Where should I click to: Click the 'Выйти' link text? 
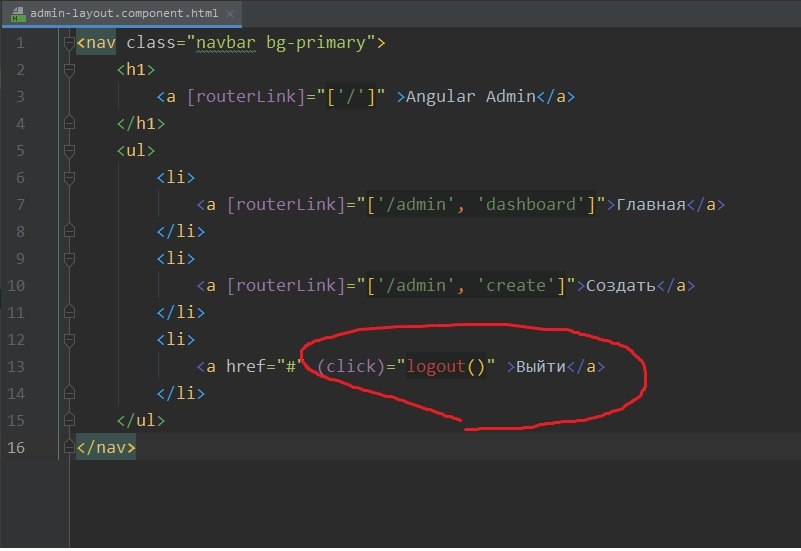tap(541, 367)
